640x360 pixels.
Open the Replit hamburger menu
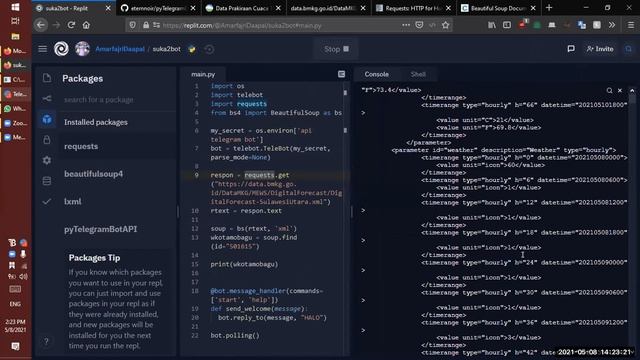pyautogui.click(x=42, y=49)
